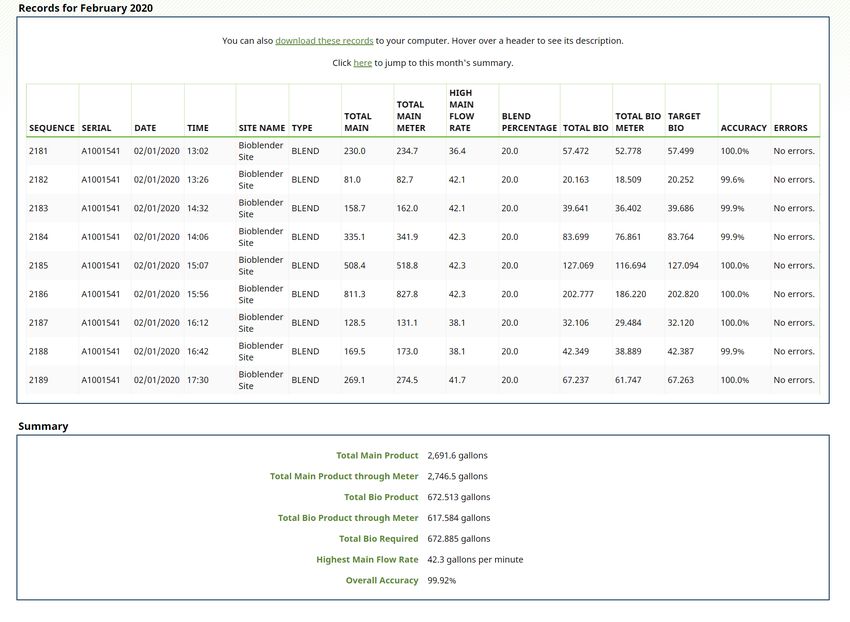The height and width of the screenshot is (622, 850).
Task: Select sequence number 2181
Action: (x=38, y=151)
